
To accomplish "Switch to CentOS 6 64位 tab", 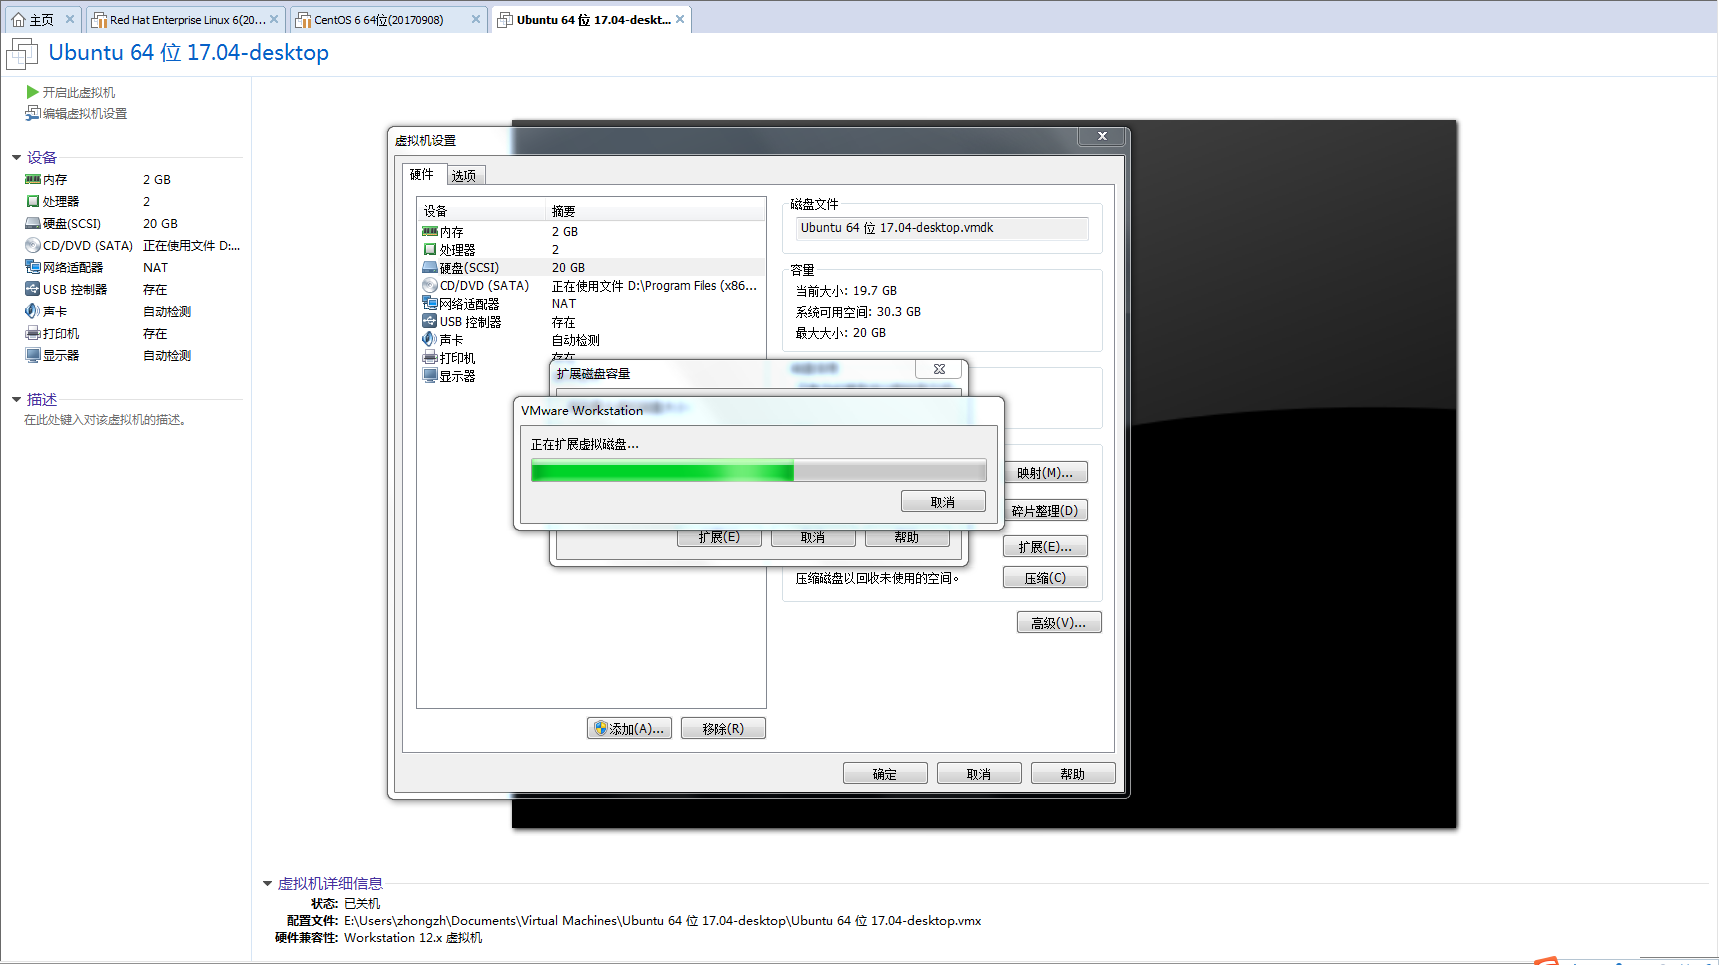I will (388, 19).
